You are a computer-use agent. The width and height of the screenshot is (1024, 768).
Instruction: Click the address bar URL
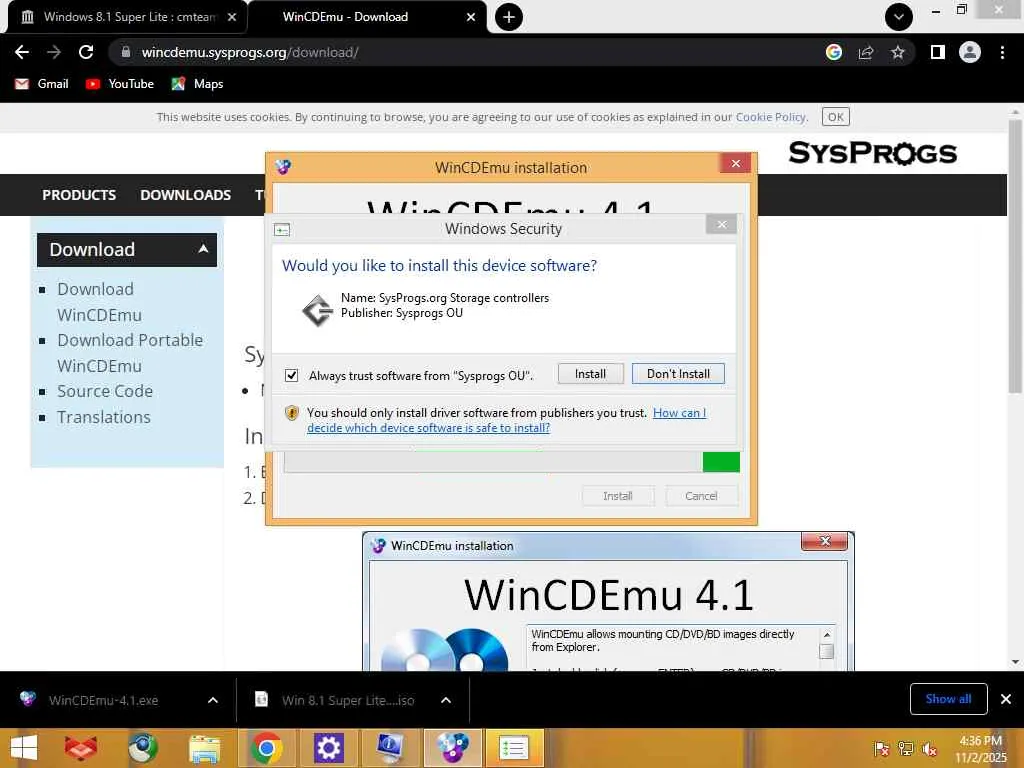pyautogui.click(x=249, y=52)
